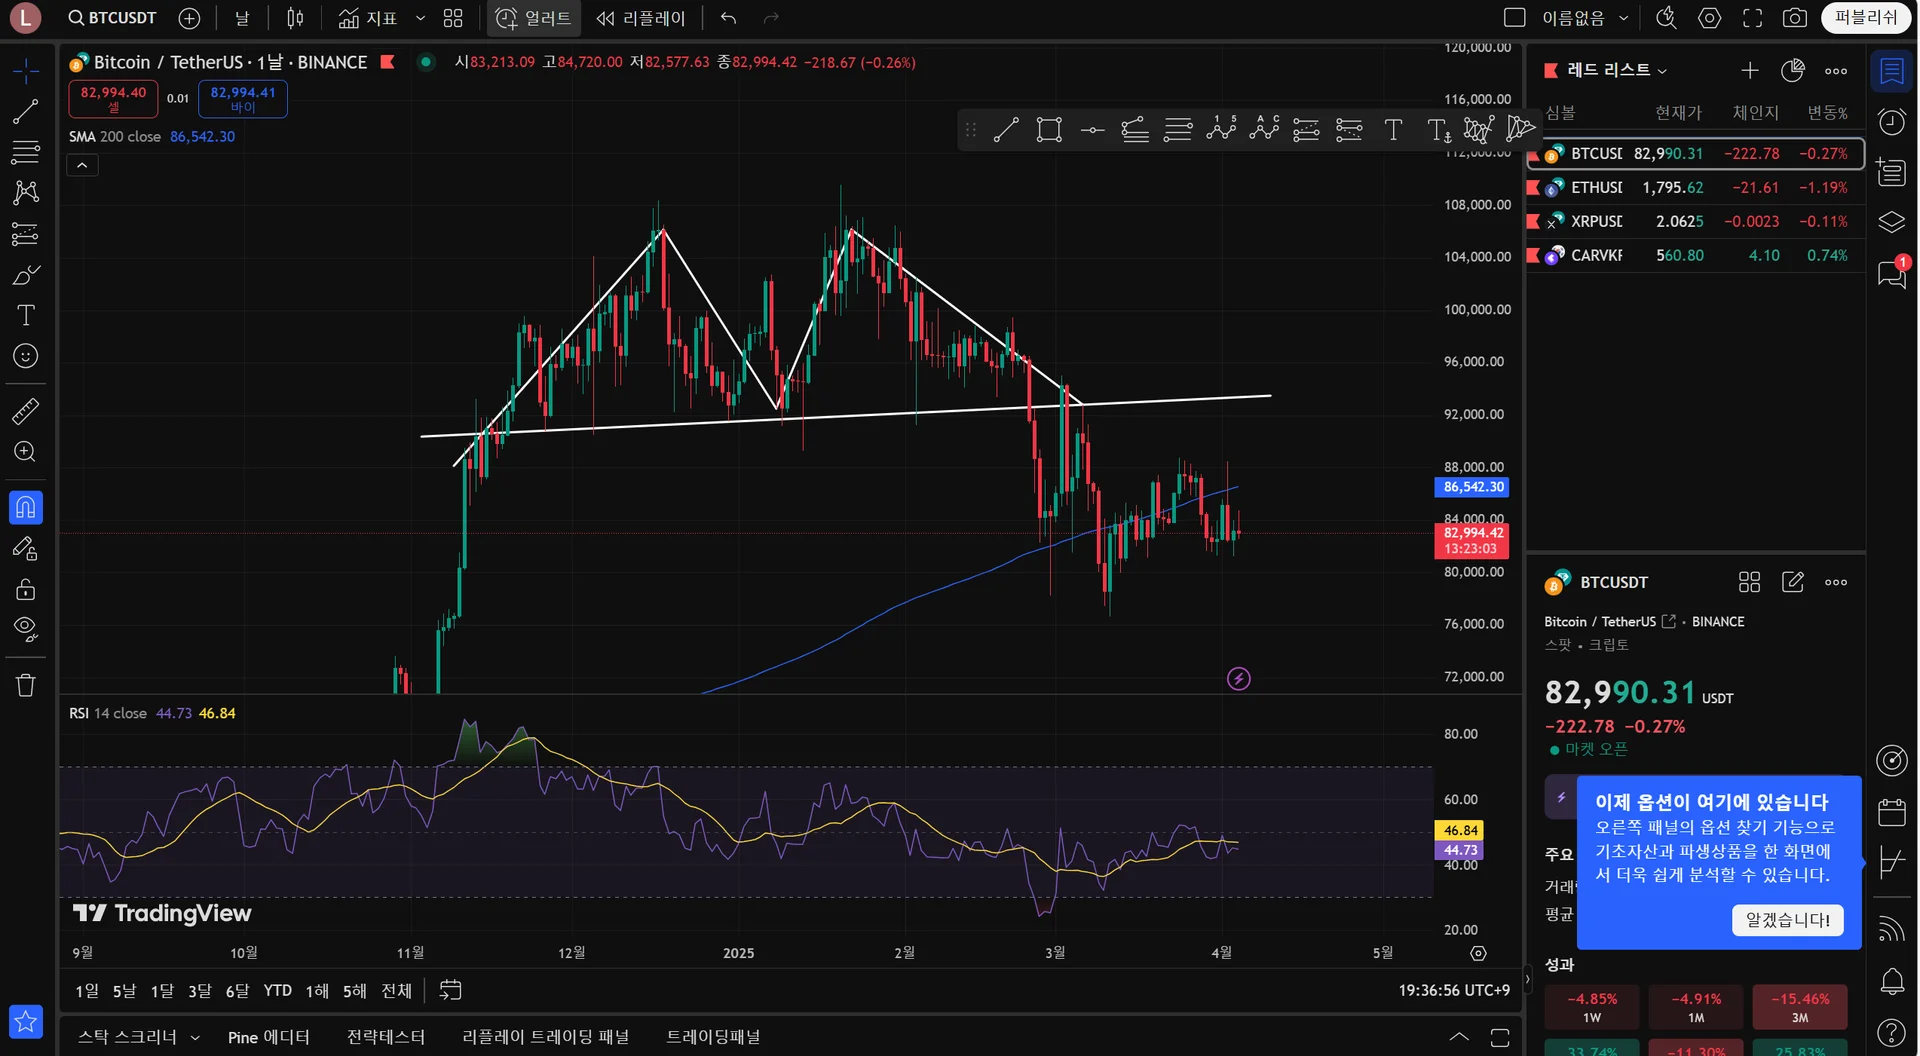Select the horizontal line tool in floating toolbar
1920x1056 pixels.
tap(1093, 130)
